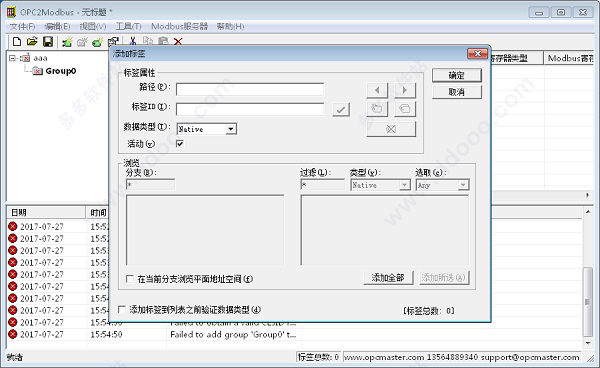Click the Save floppy disk icon

[x=48, y=41]
